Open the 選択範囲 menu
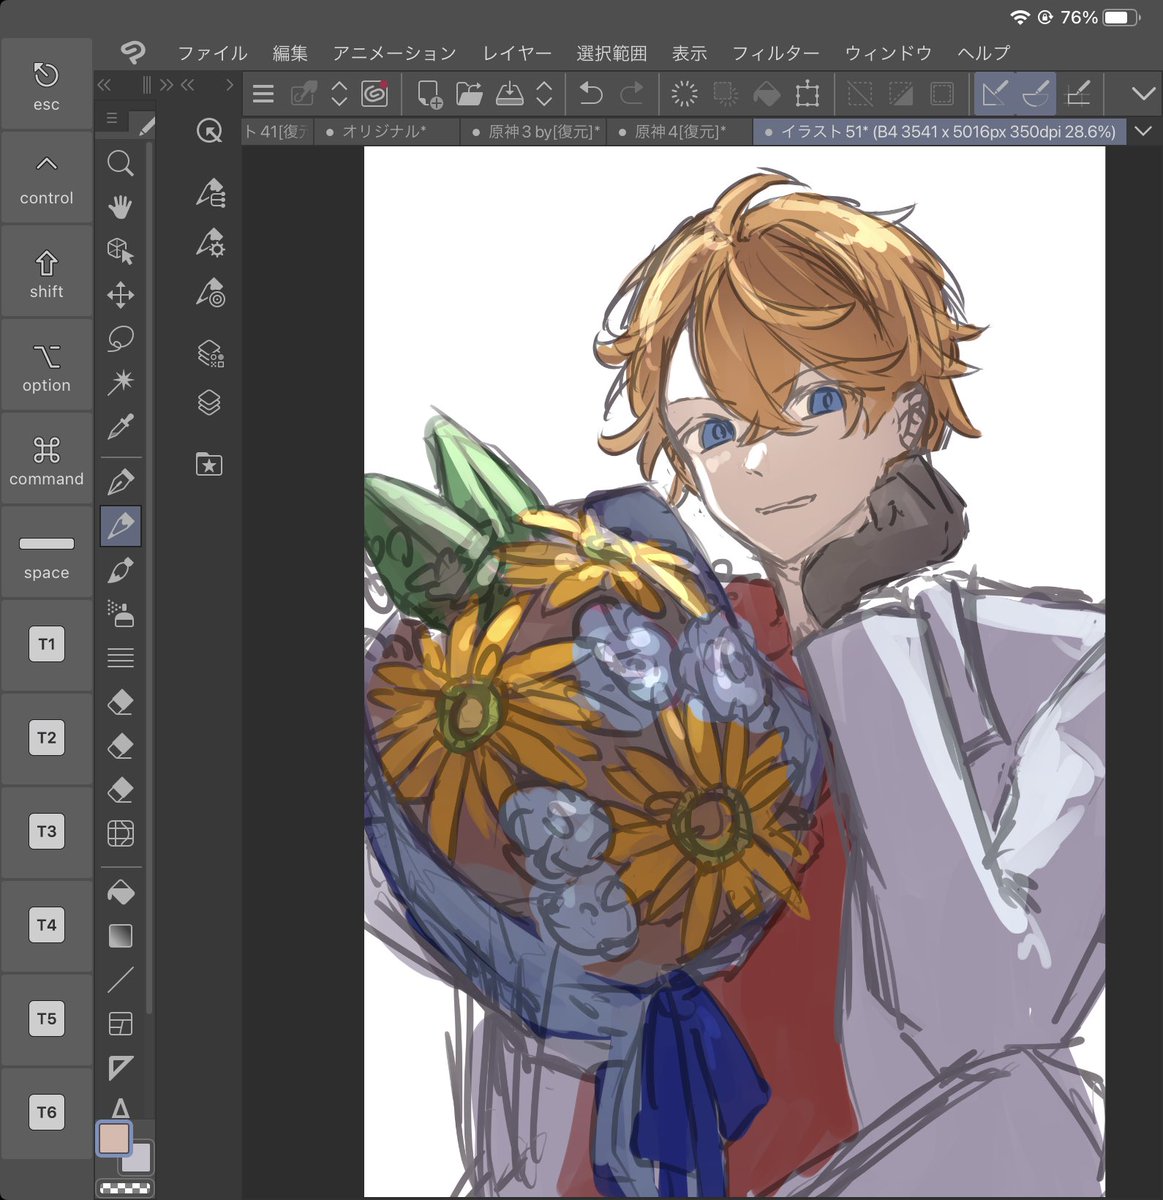This screenshot has width=1163, height=1200. coord(612,54)
